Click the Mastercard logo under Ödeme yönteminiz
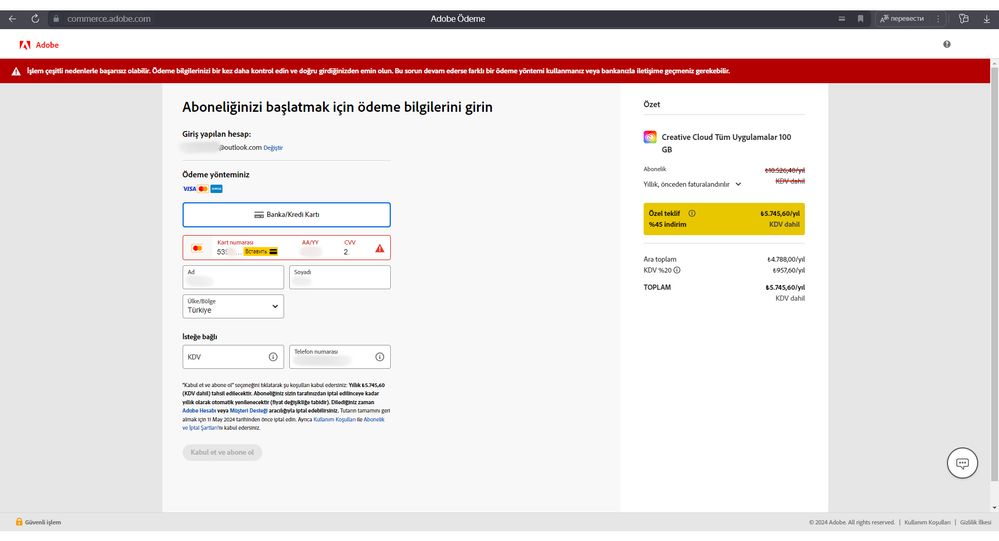Image resolution: width=999 pixels, height=541 pixels. (x=203, y=189)
